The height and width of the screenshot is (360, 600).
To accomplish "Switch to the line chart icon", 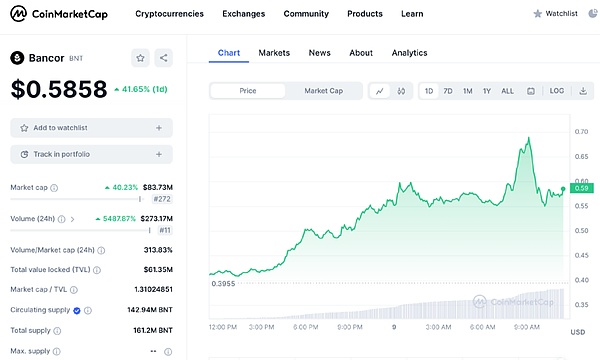I will click(x=380, y=91).
